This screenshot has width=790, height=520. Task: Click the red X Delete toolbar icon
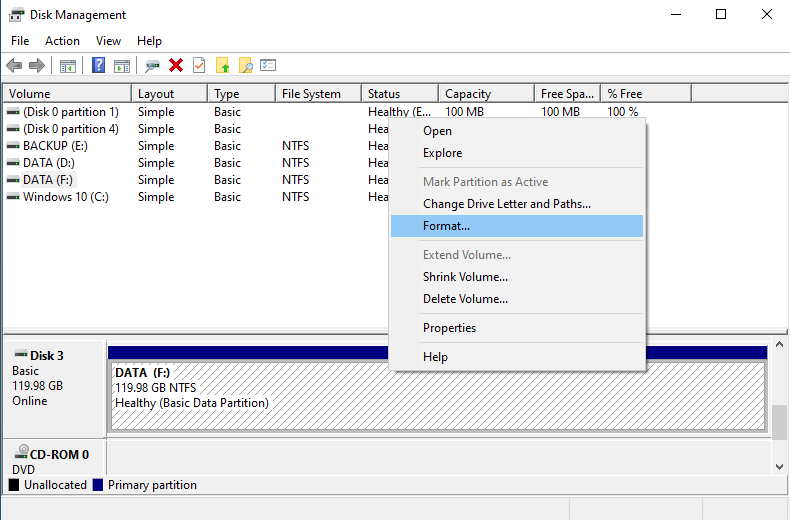(176, 65)
